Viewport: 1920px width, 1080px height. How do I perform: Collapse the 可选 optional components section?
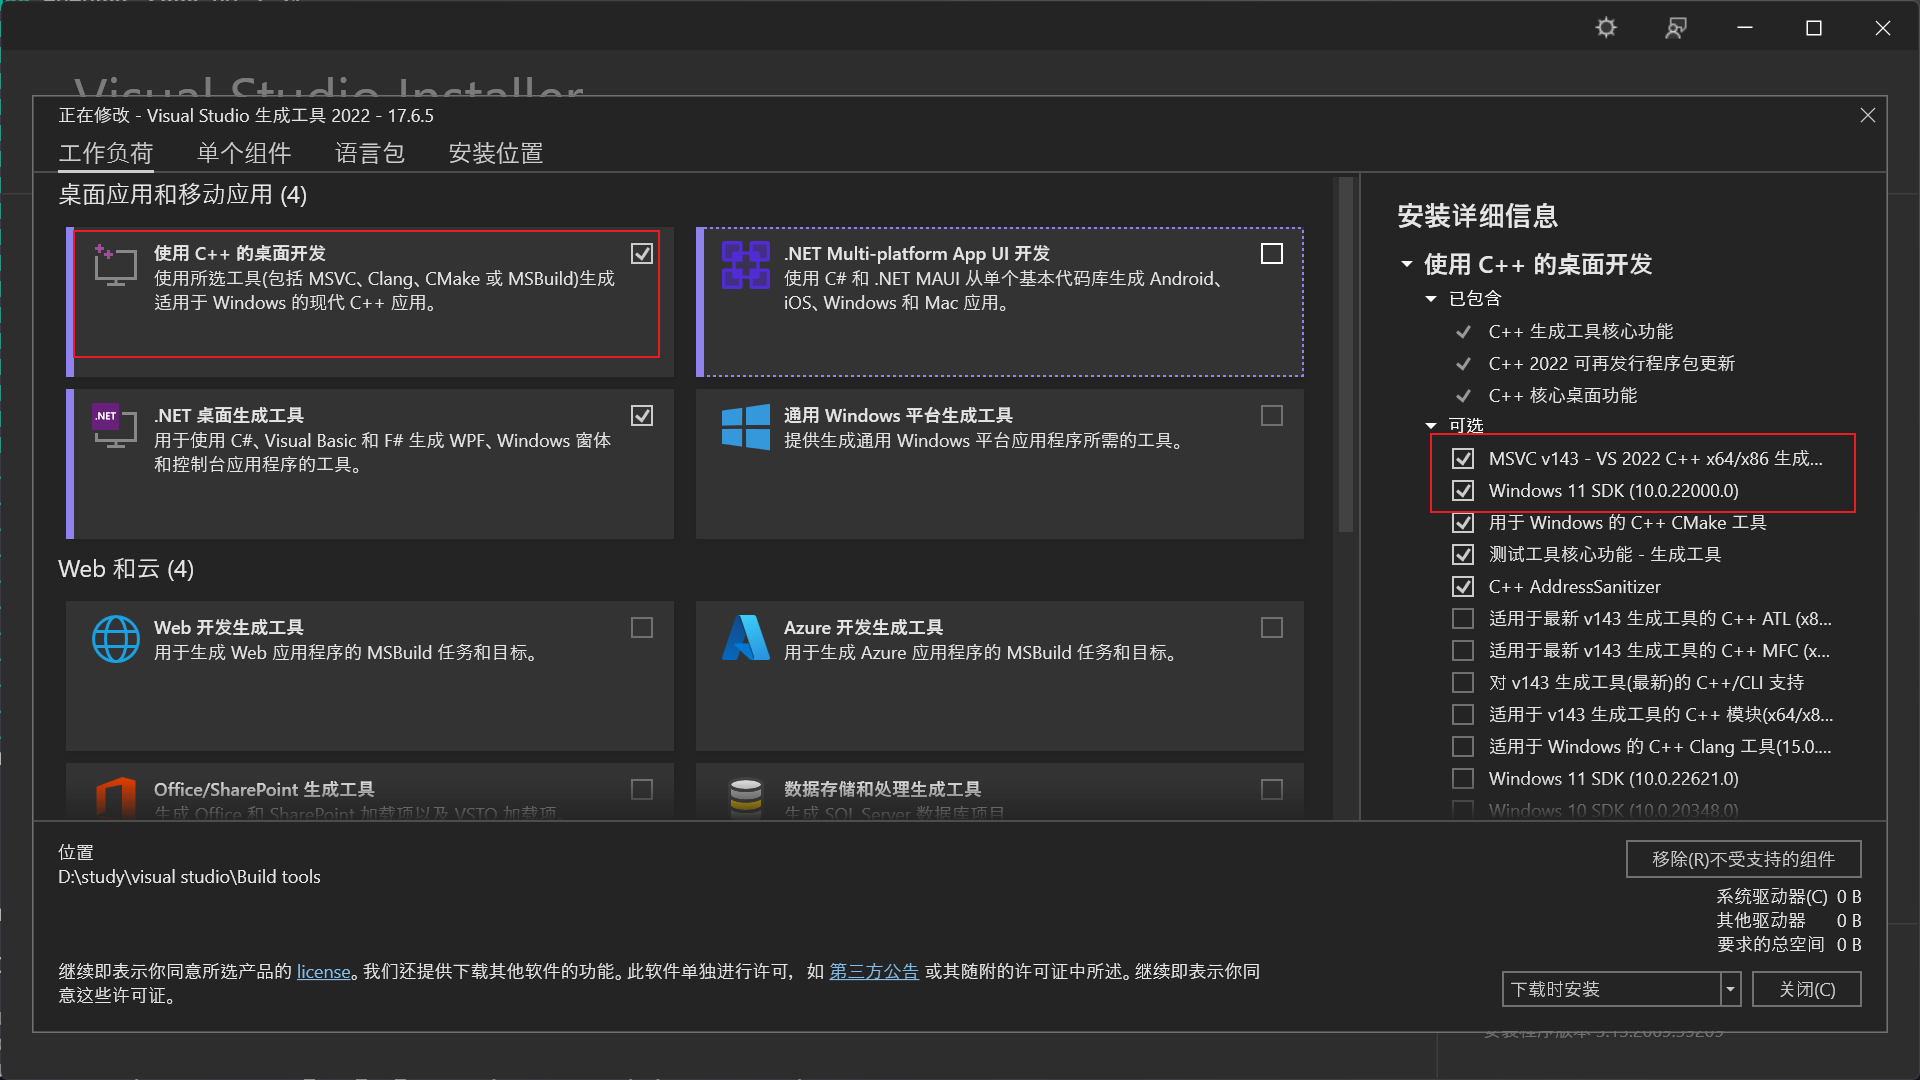(x=1431, y=426)
